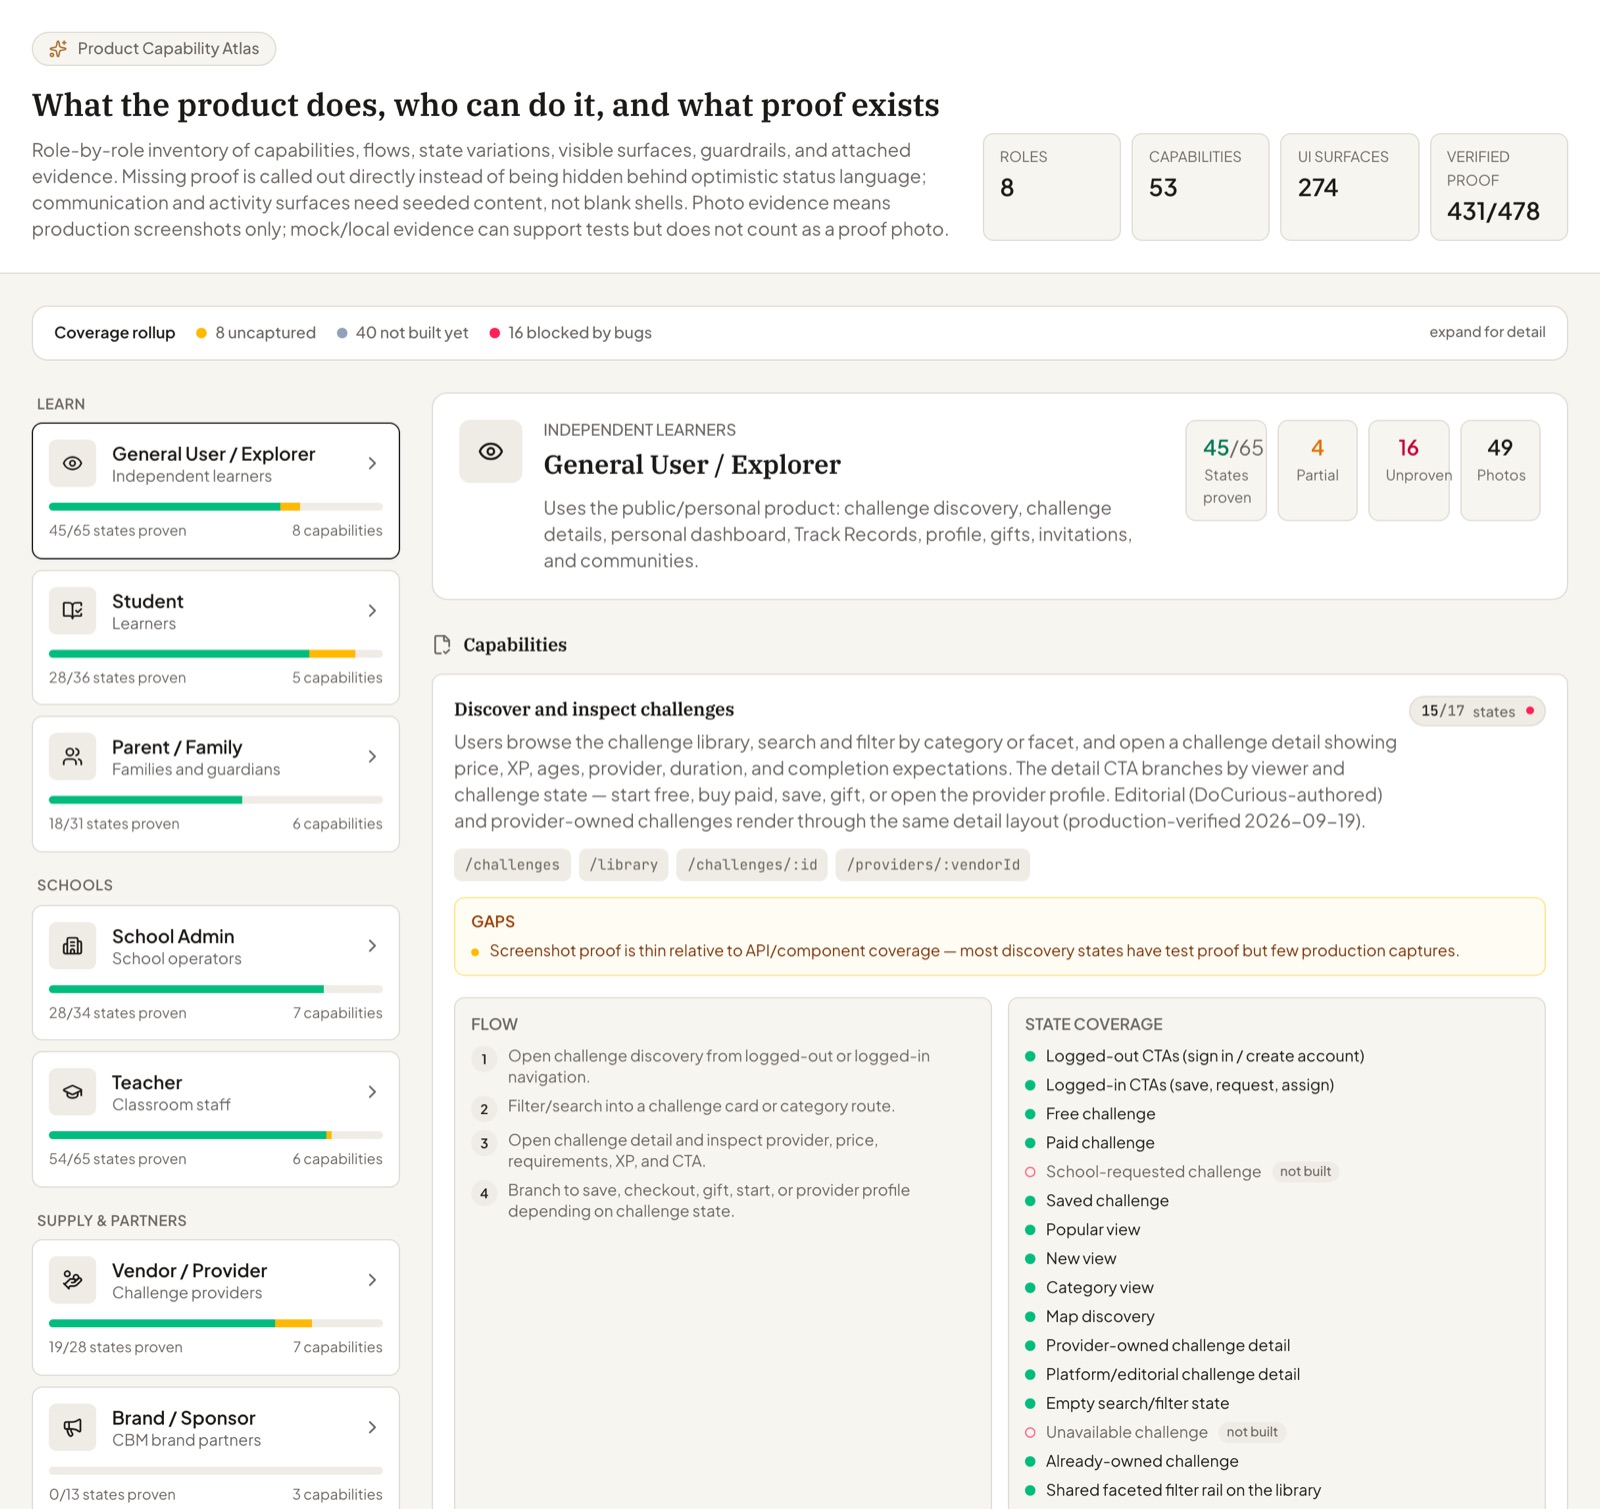Click the handshake icon on Vendor / Provider card

[x=72, y=1279]
